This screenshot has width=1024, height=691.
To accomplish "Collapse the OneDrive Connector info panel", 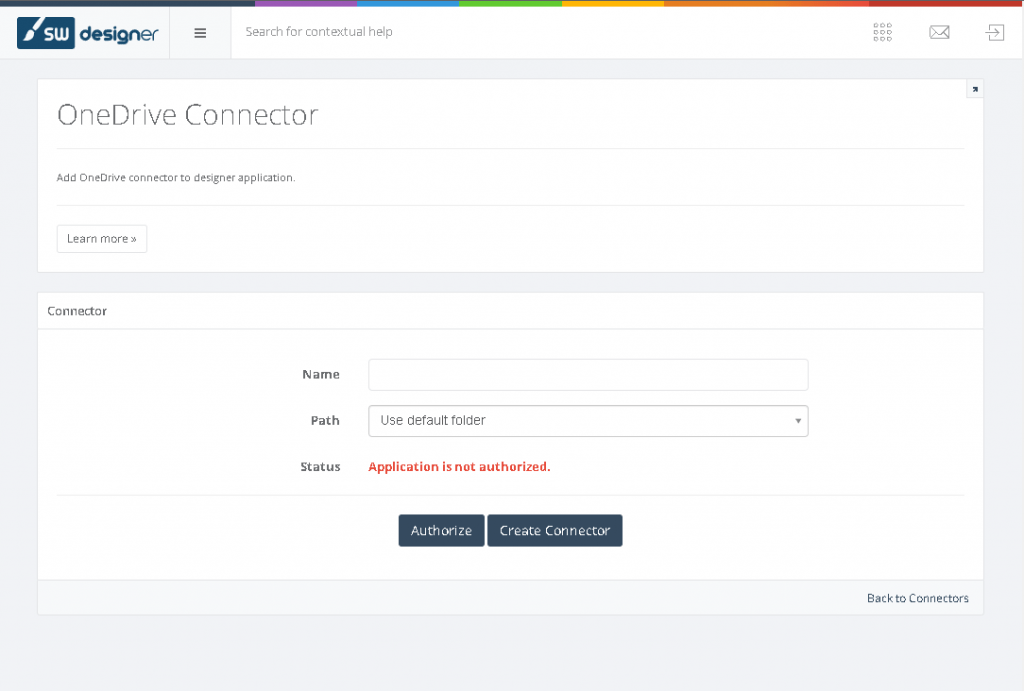I will (975, 89).
